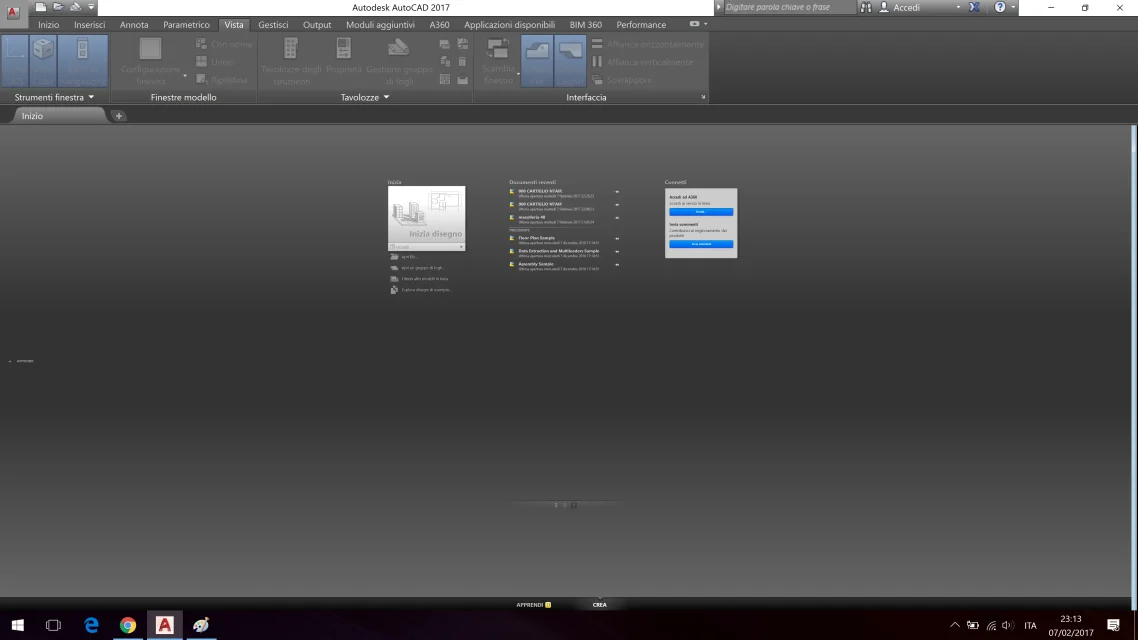The height and width of the screenshot is (640, 1138).
Task: Launch AutoCAD from the Windows taskbar icon
Action: 164,625
